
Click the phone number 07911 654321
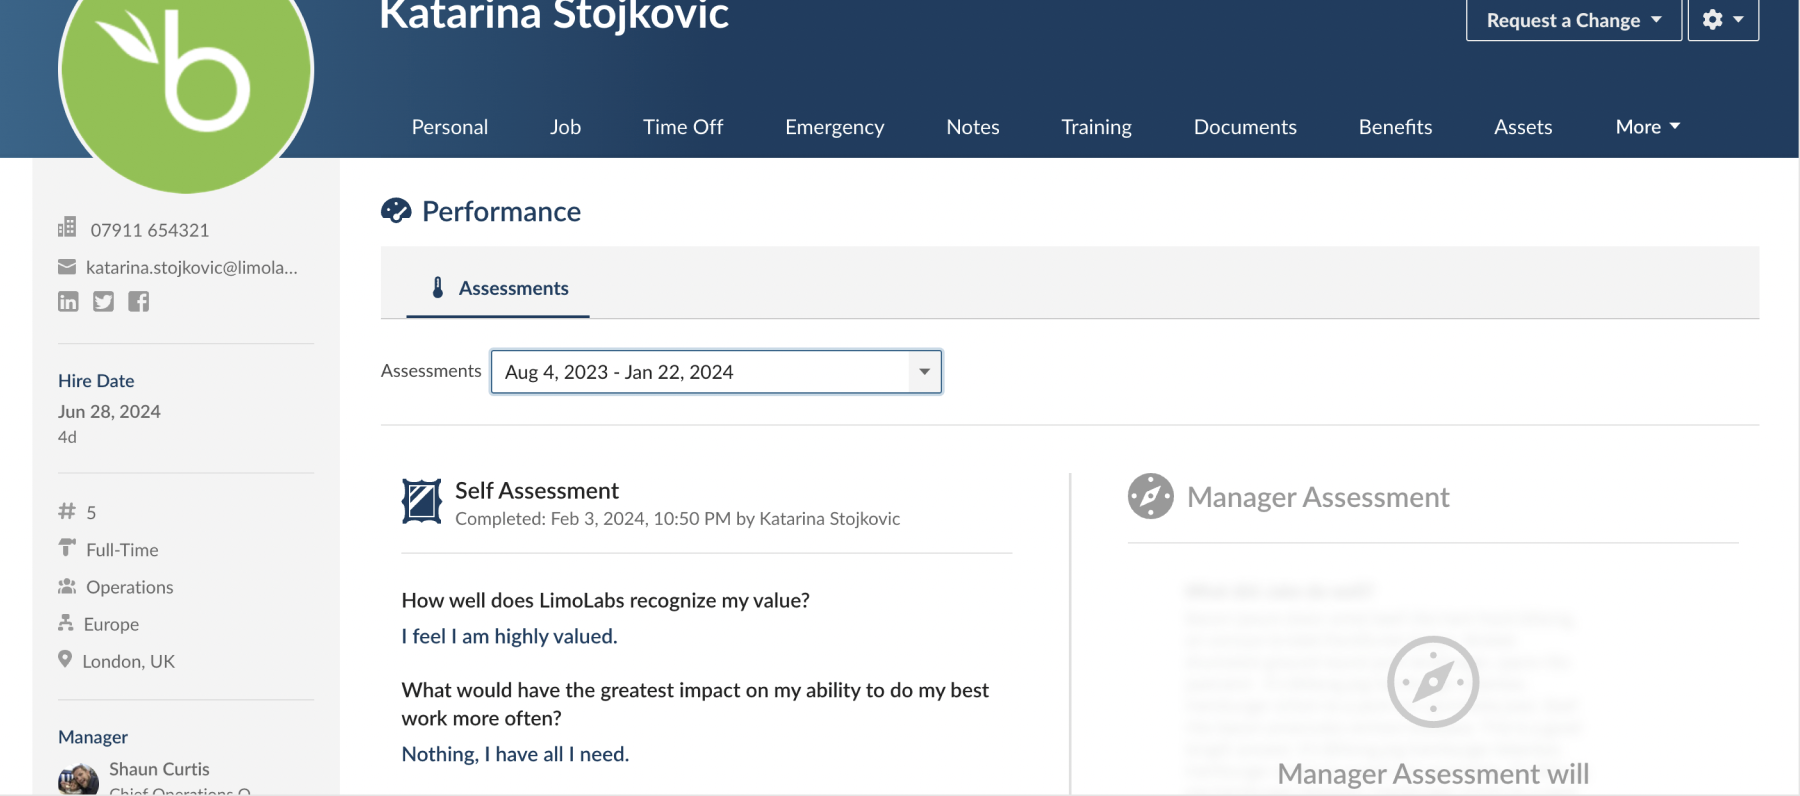[150, 230]
